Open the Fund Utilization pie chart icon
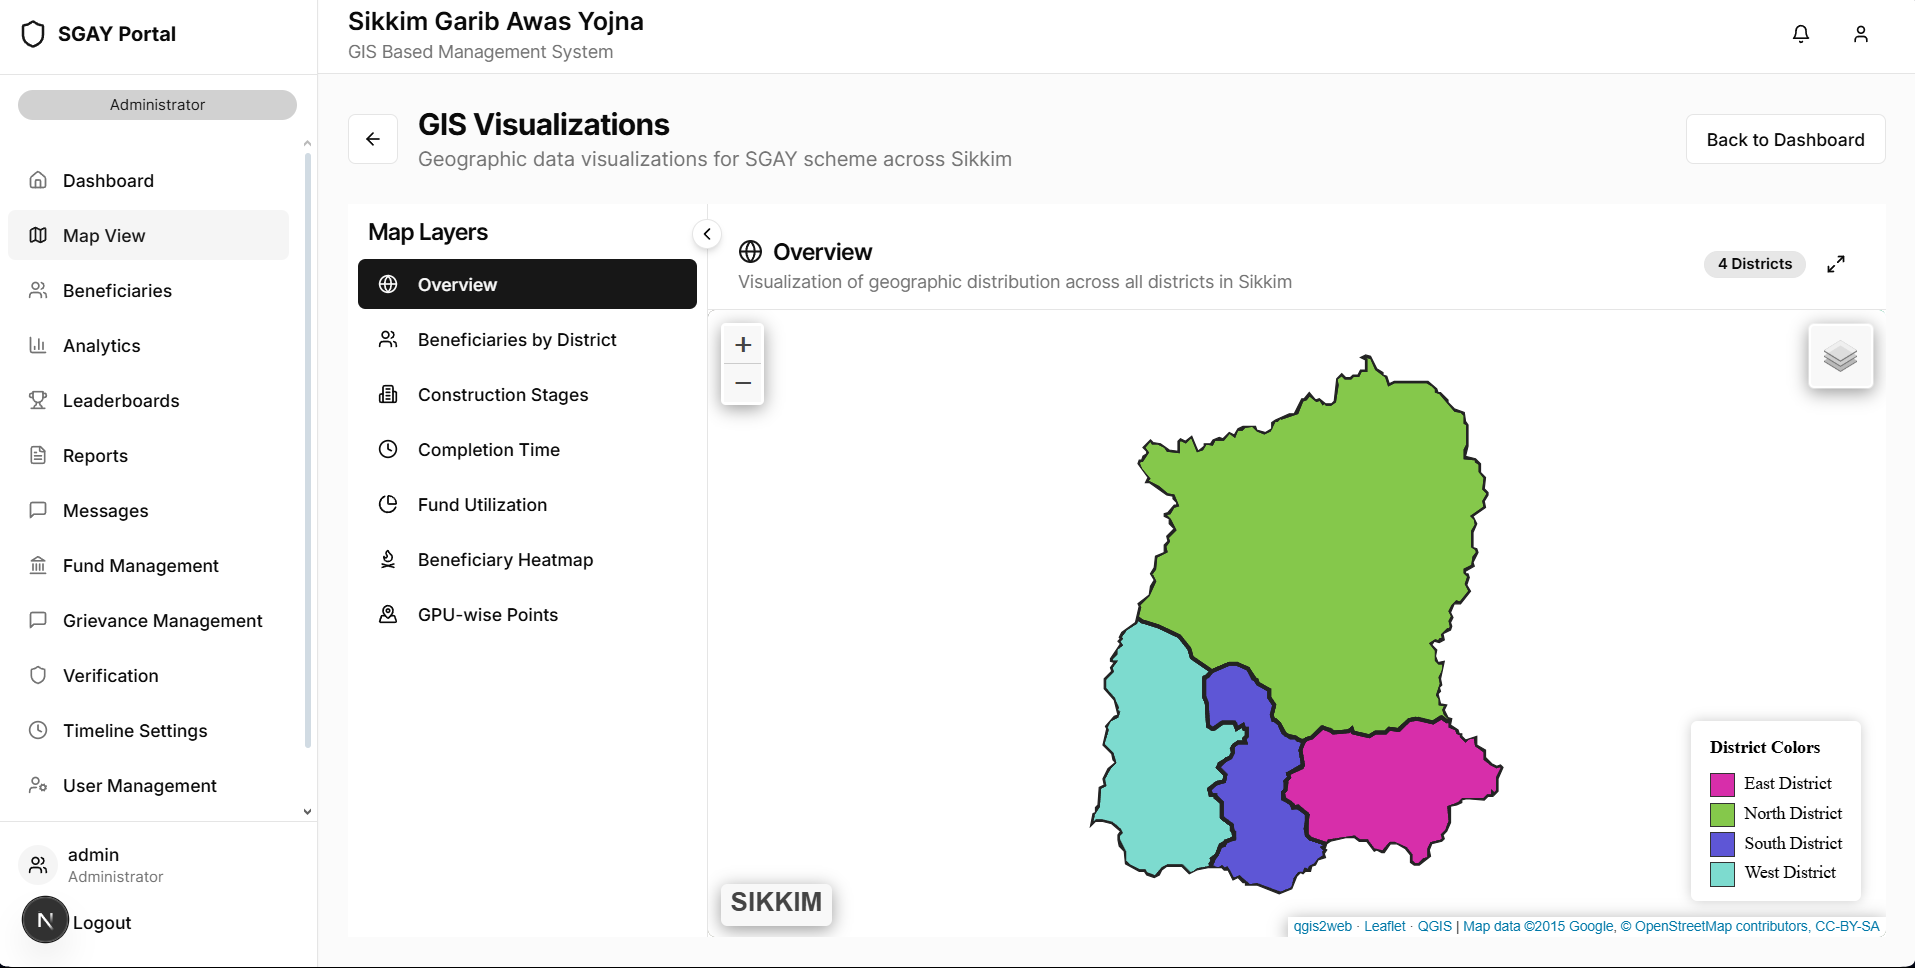The height and width of the screenshot is (968, 1915). (x=388, y=504)
